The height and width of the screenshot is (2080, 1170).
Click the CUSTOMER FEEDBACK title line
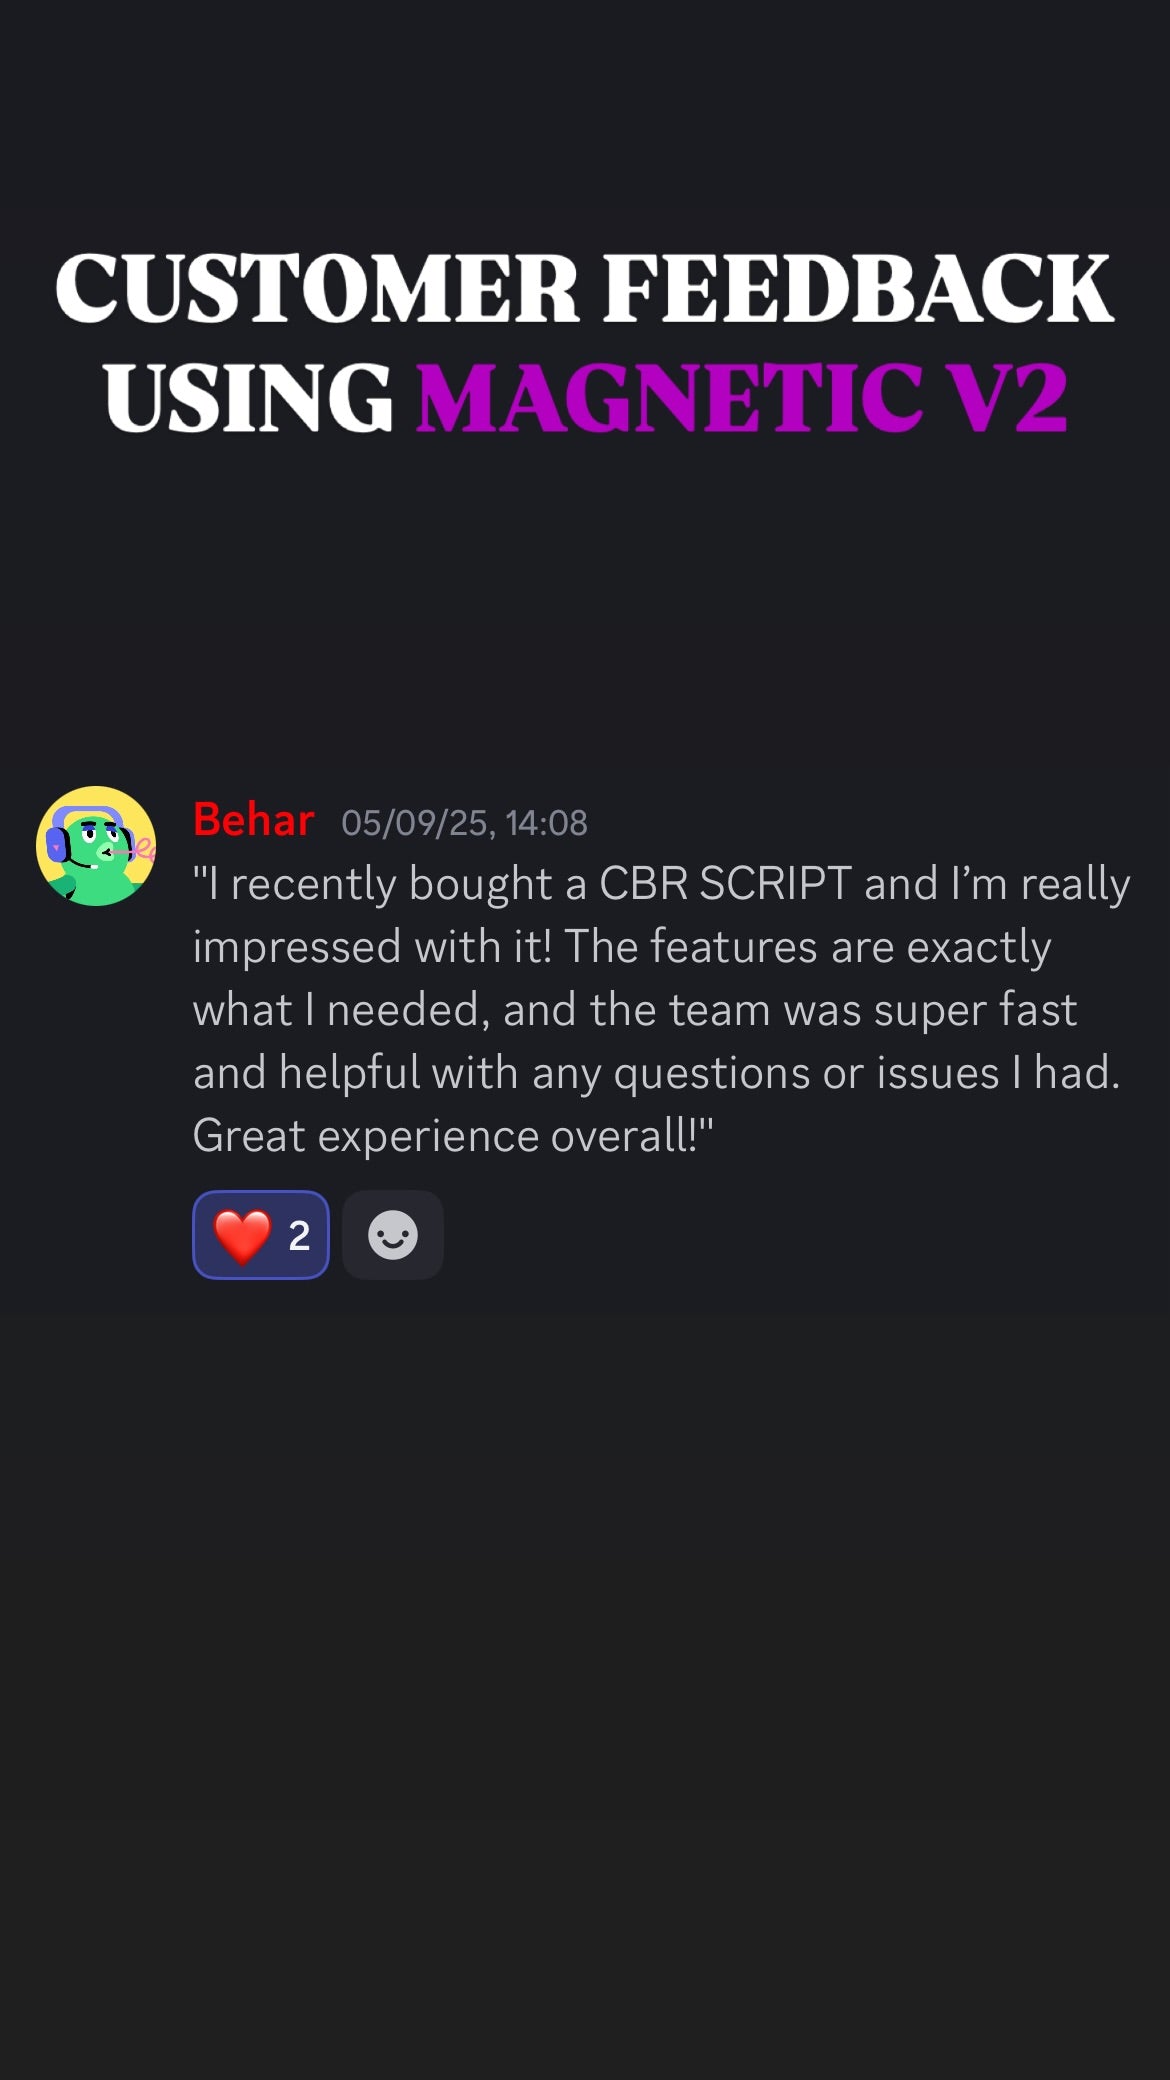584,288
